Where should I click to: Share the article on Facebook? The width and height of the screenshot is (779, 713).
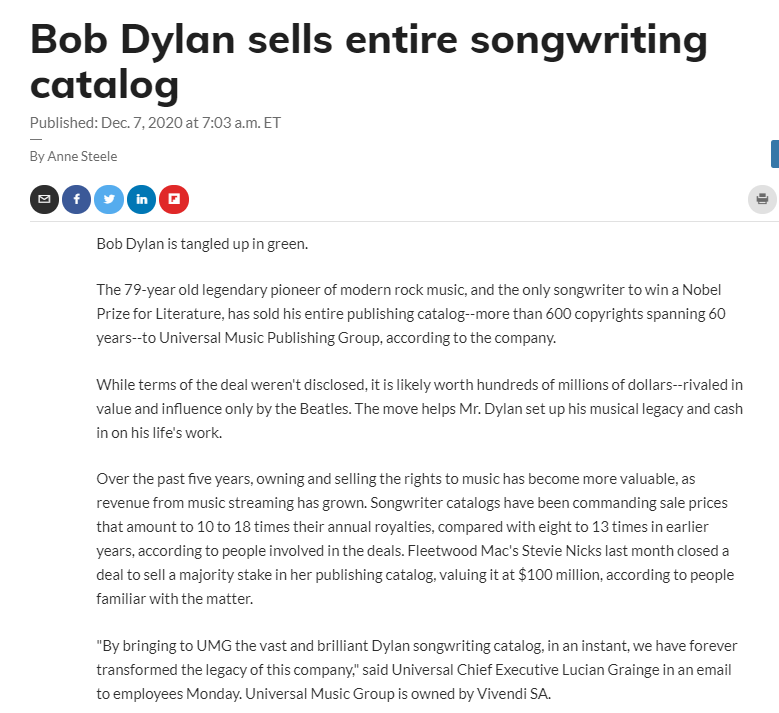coord(76,199)
